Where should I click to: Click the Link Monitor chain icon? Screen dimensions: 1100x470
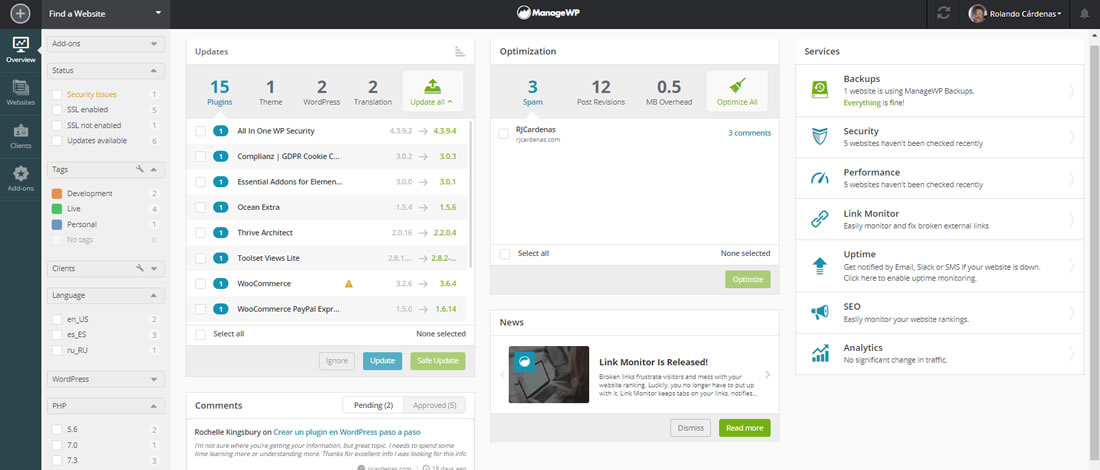[x=819, y=219]
